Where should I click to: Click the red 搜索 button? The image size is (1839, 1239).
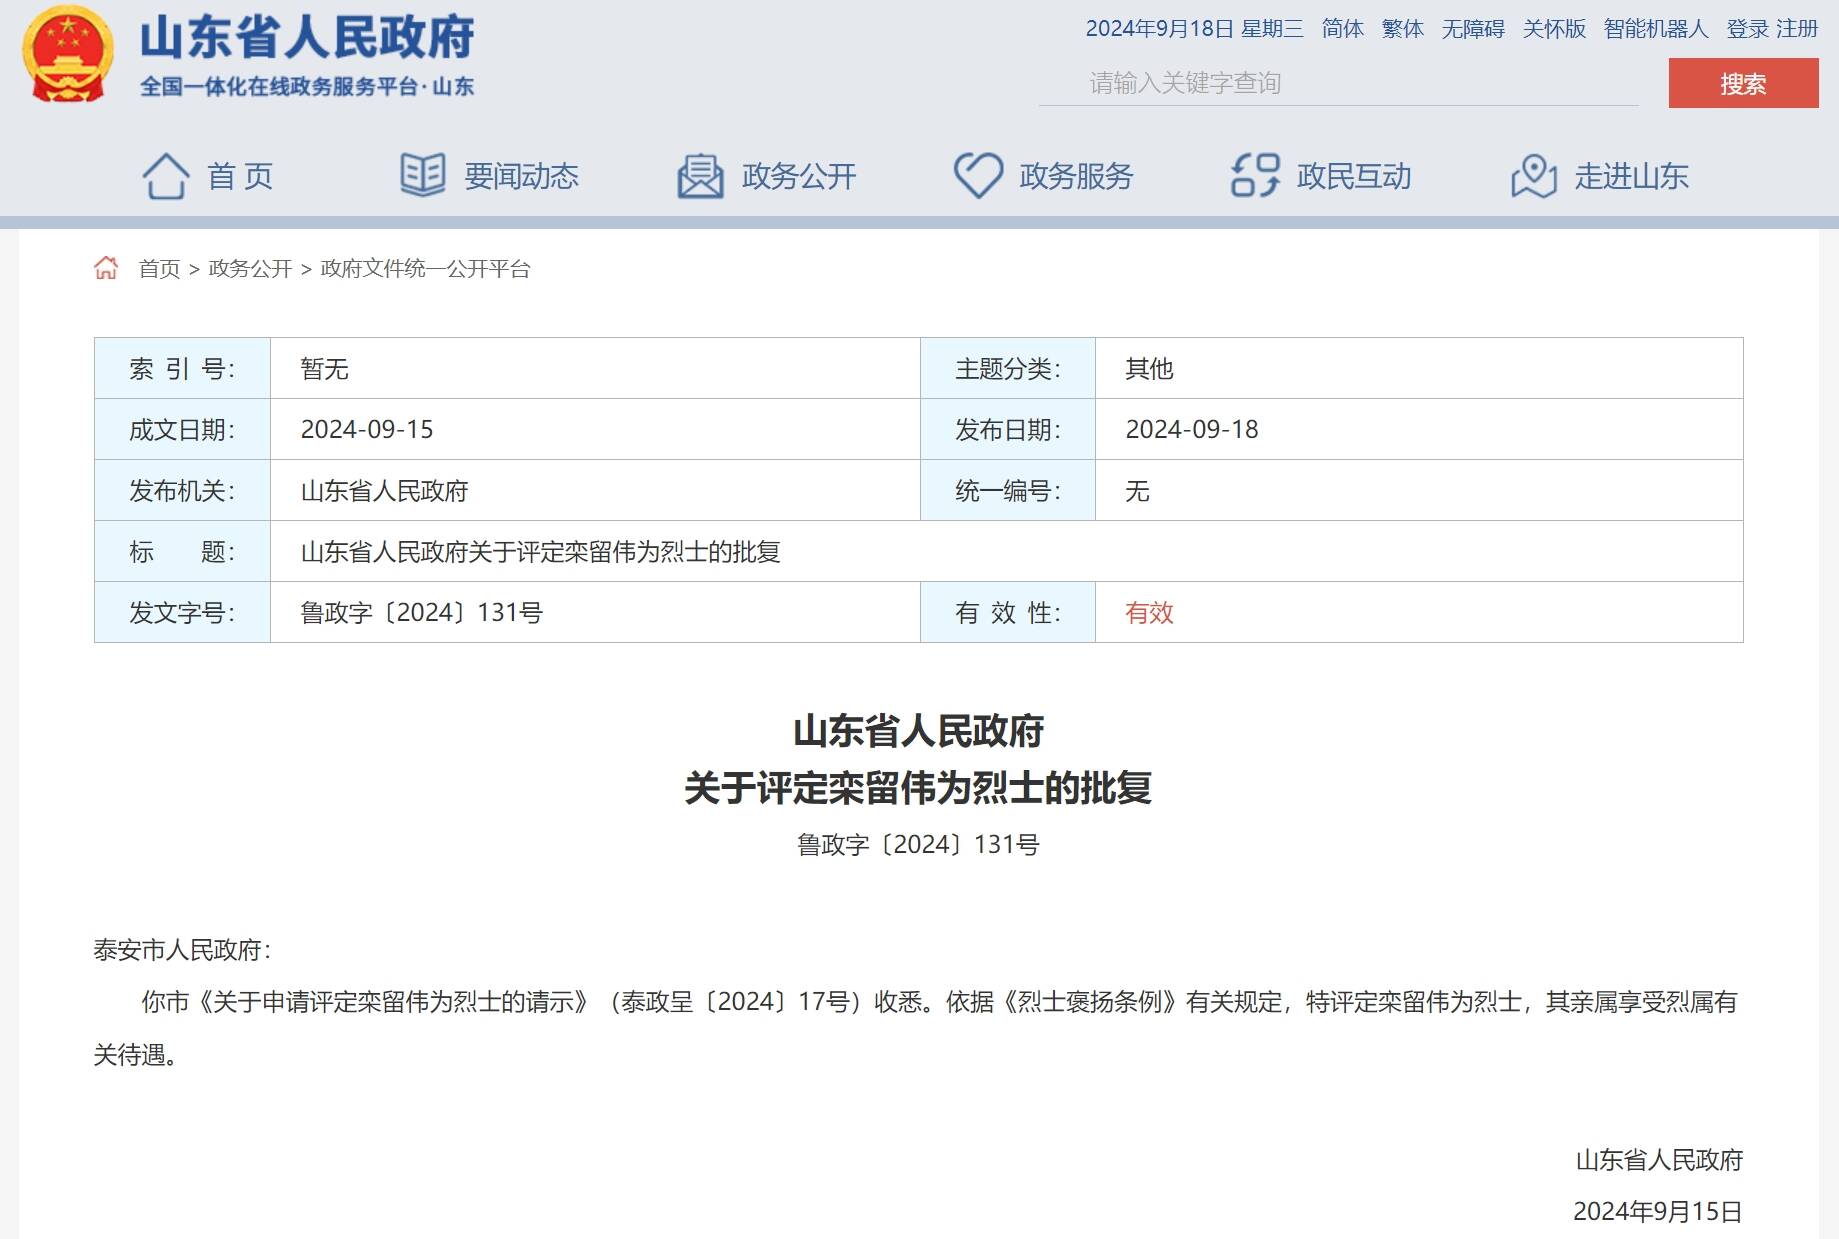click(x=1743, y=83)
